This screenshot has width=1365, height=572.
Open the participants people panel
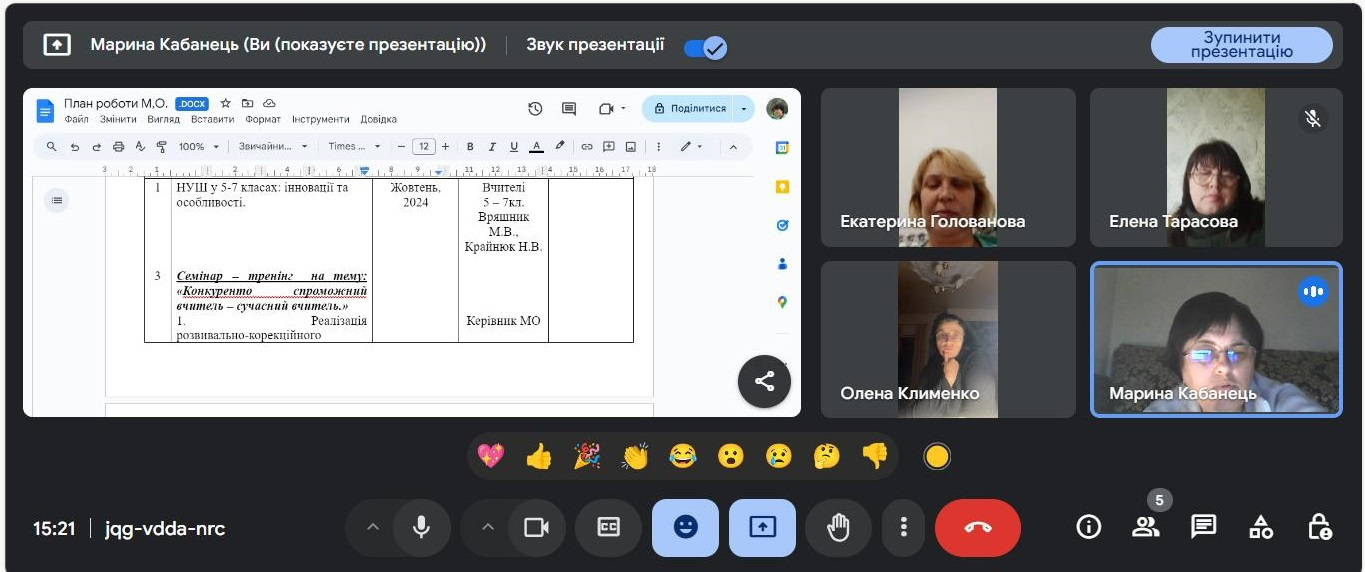1145,527
